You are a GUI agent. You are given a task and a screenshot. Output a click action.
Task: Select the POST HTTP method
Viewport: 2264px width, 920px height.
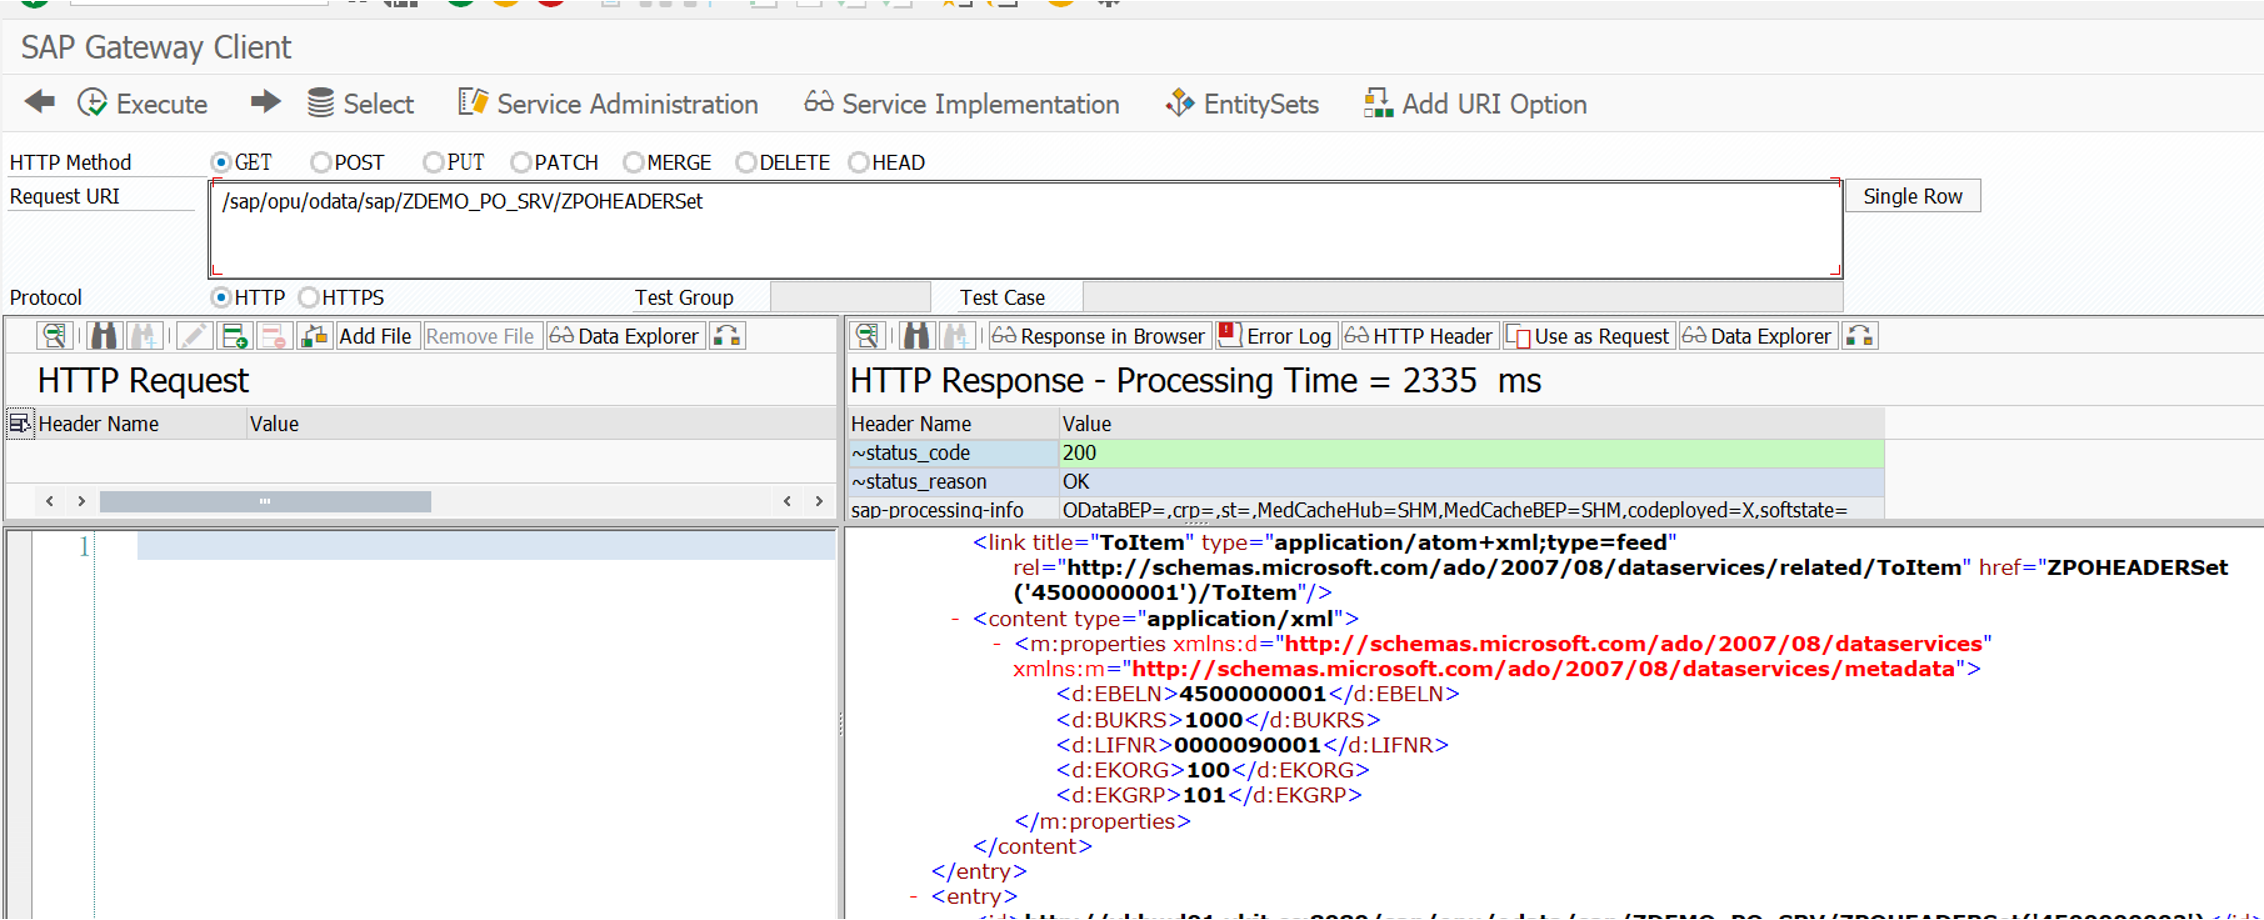(x=321, y=162)
